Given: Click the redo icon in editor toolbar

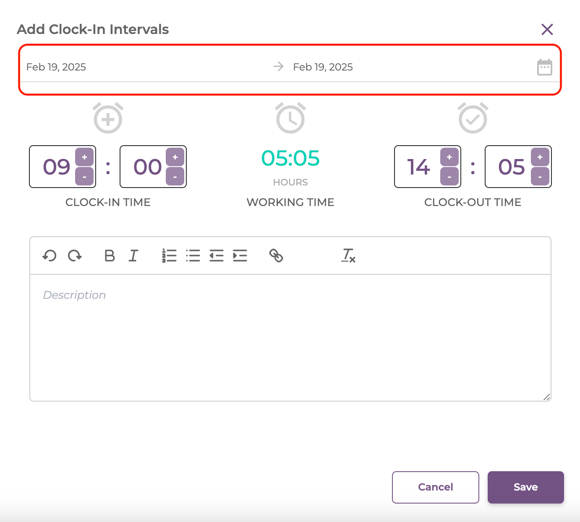Looking at the screenshot, I should [x=75, y=256].
